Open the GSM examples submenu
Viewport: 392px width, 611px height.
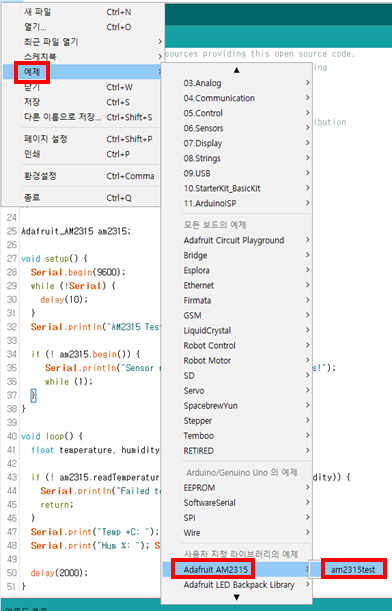(237, 315)
